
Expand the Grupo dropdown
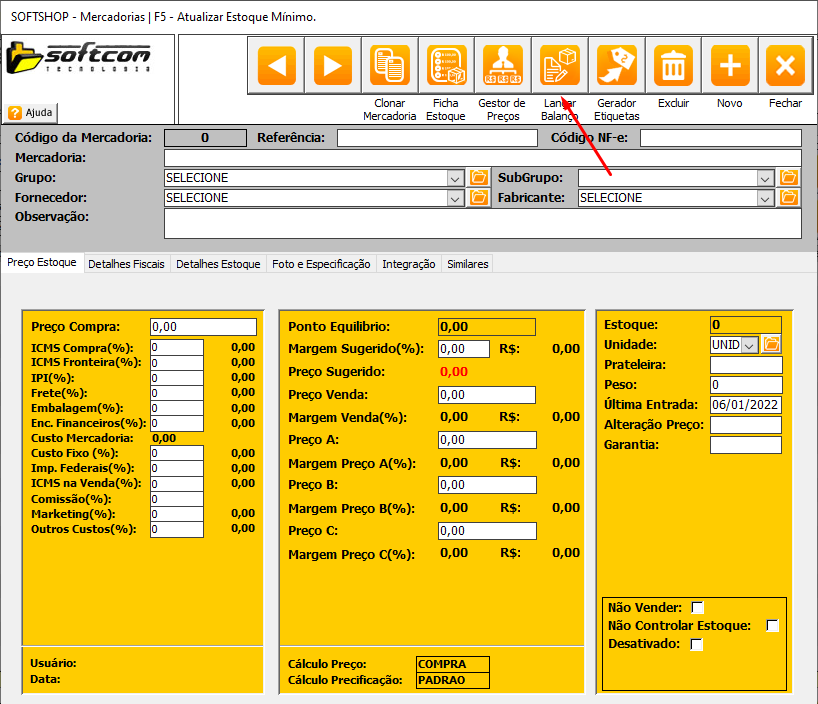point(455,178)
